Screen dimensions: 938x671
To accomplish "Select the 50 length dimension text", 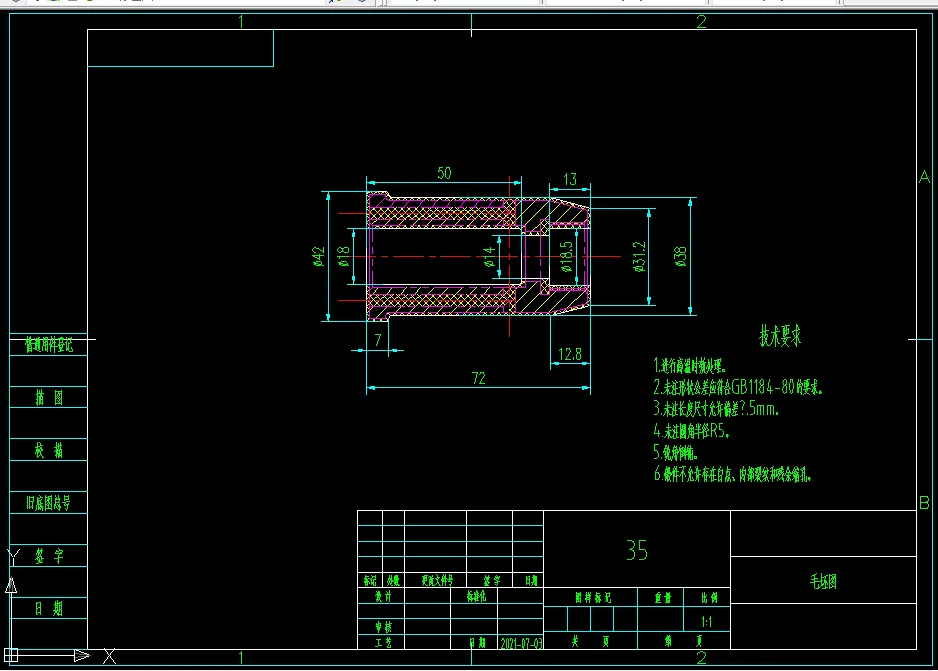I will [x=444, y=173].
